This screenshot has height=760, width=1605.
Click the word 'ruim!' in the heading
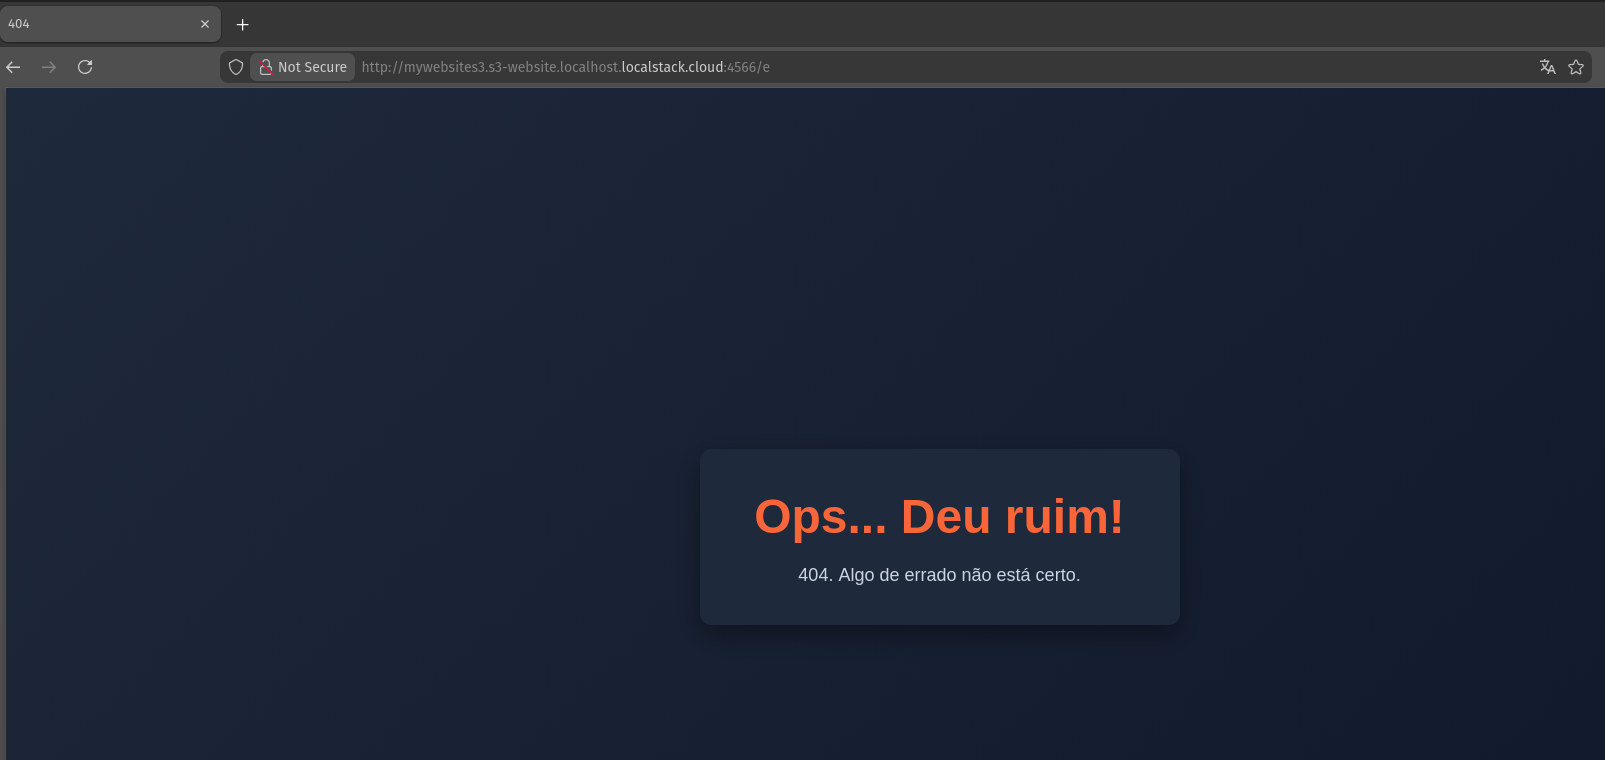click(1064, 517)
